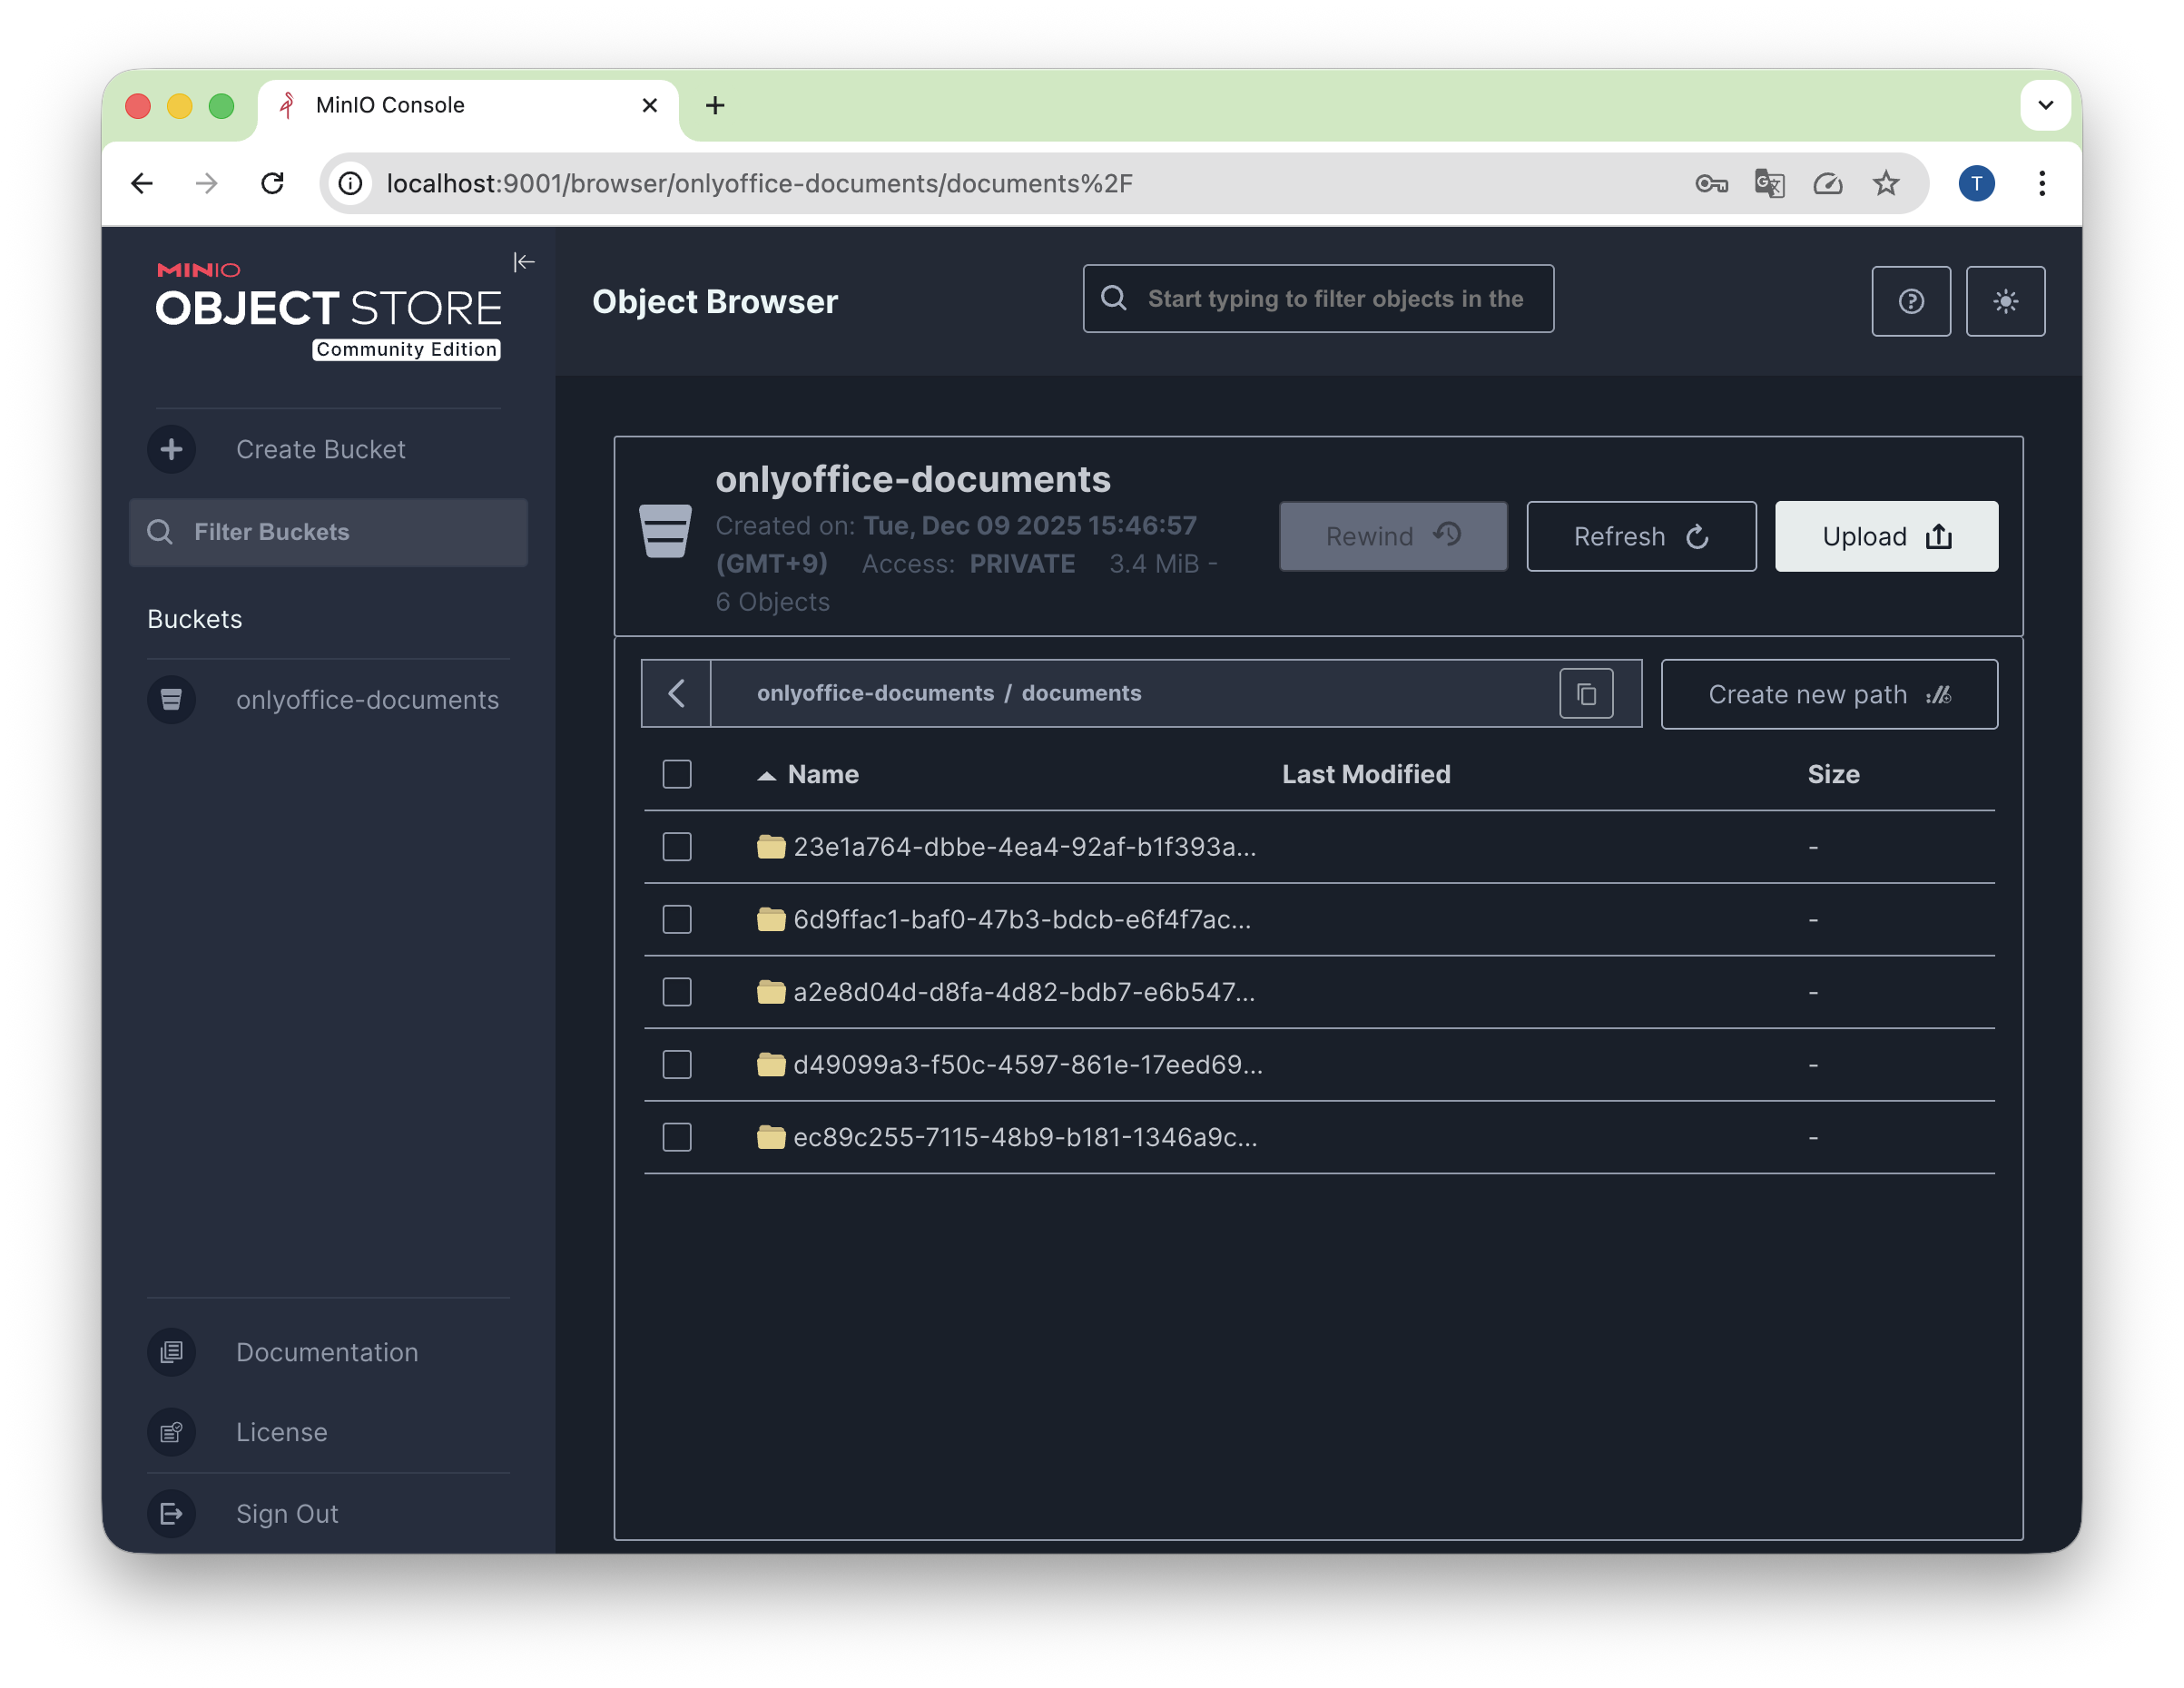Screen dimensions: 2184x1688
Task: Open the License sidebar item
Action: click(x=327, y=1431)
